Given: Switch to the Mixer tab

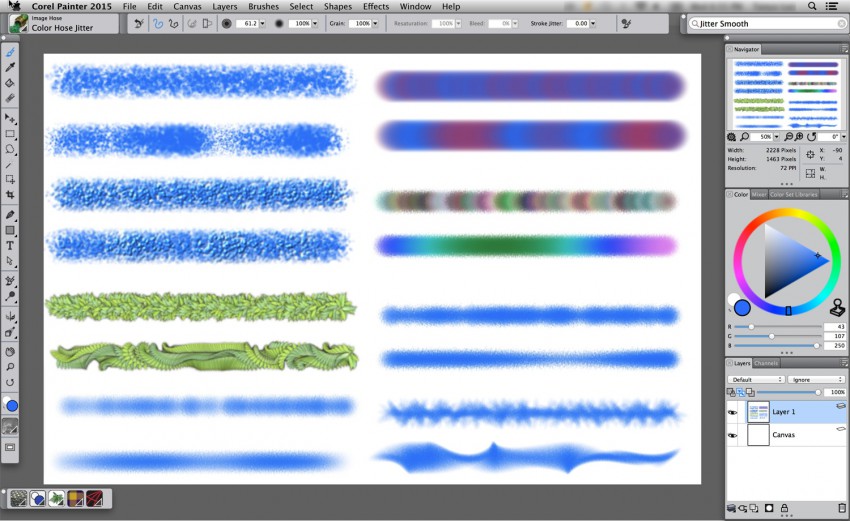Looking at the screenshot, I should 759,194.
